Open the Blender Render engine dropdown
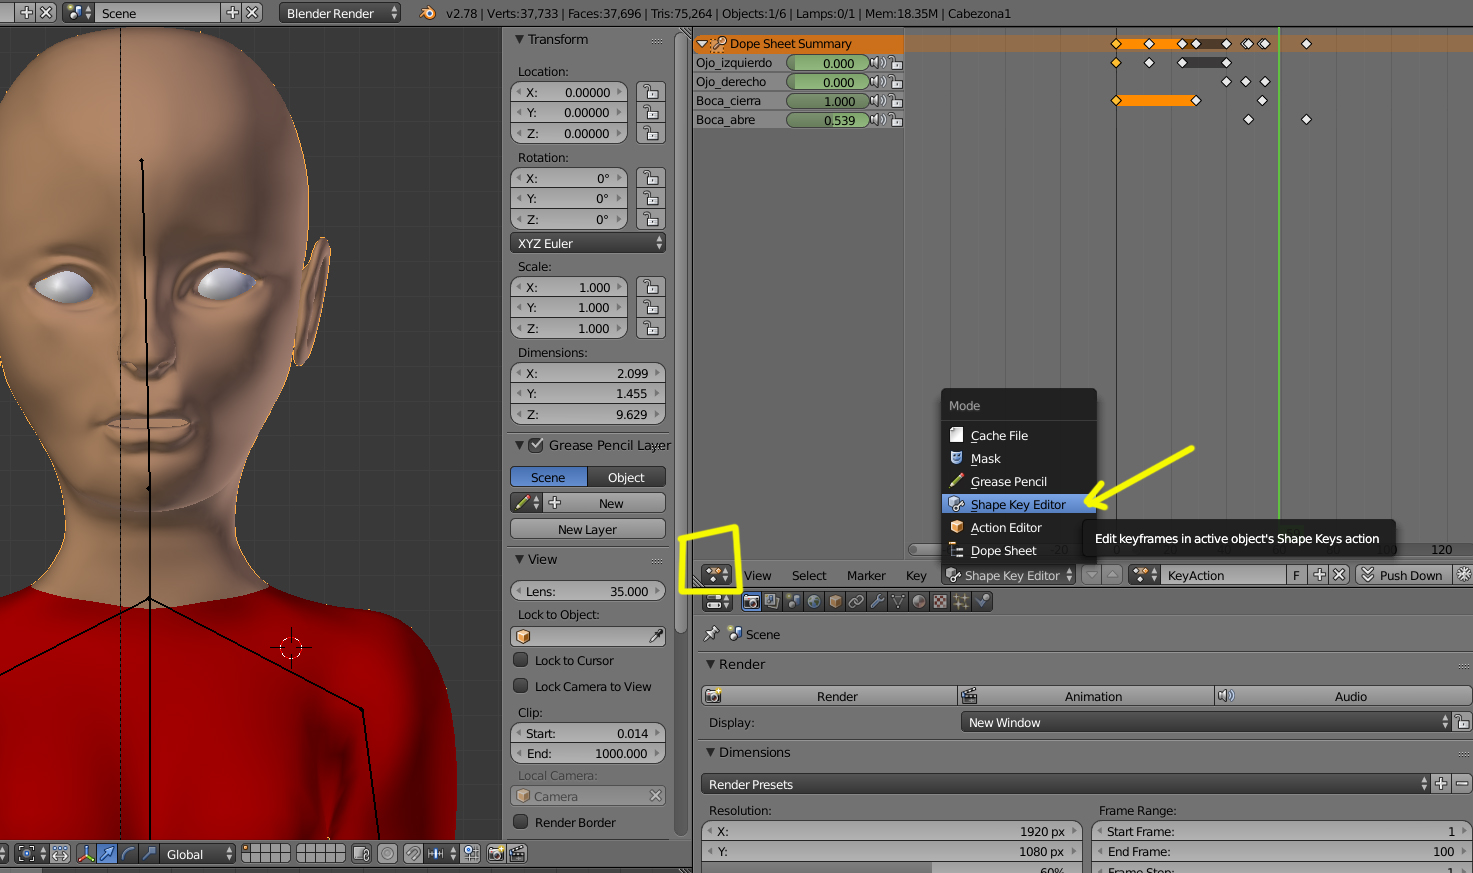Screen dimensions: 1473x873 click(338, 13)
